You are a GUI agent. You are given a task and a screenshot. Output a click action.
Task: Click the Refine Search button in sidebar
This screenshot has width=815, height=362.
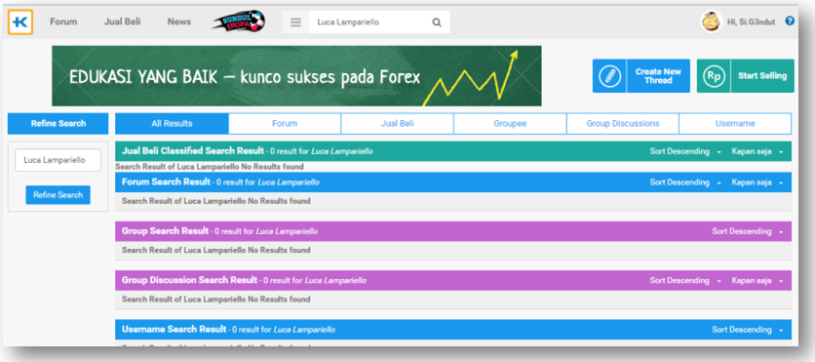coord(58,195)
